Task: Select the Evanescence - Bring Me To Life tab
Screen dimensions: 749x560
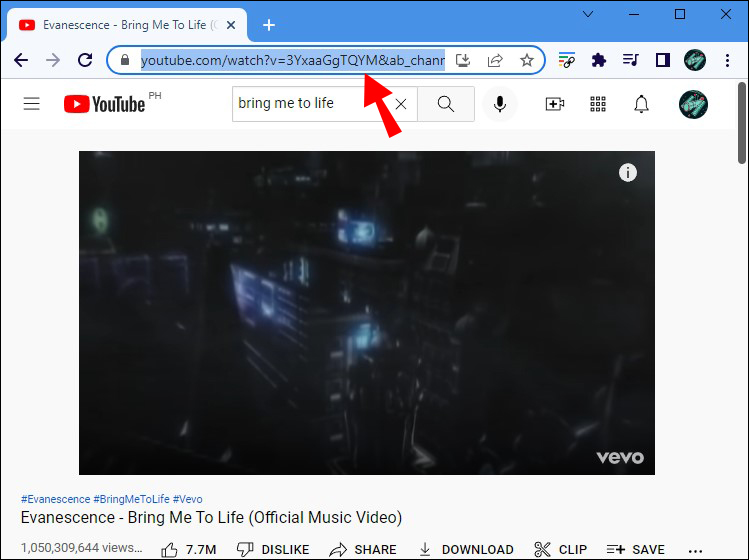Action: pyautogui.click(x=125, y=25)
